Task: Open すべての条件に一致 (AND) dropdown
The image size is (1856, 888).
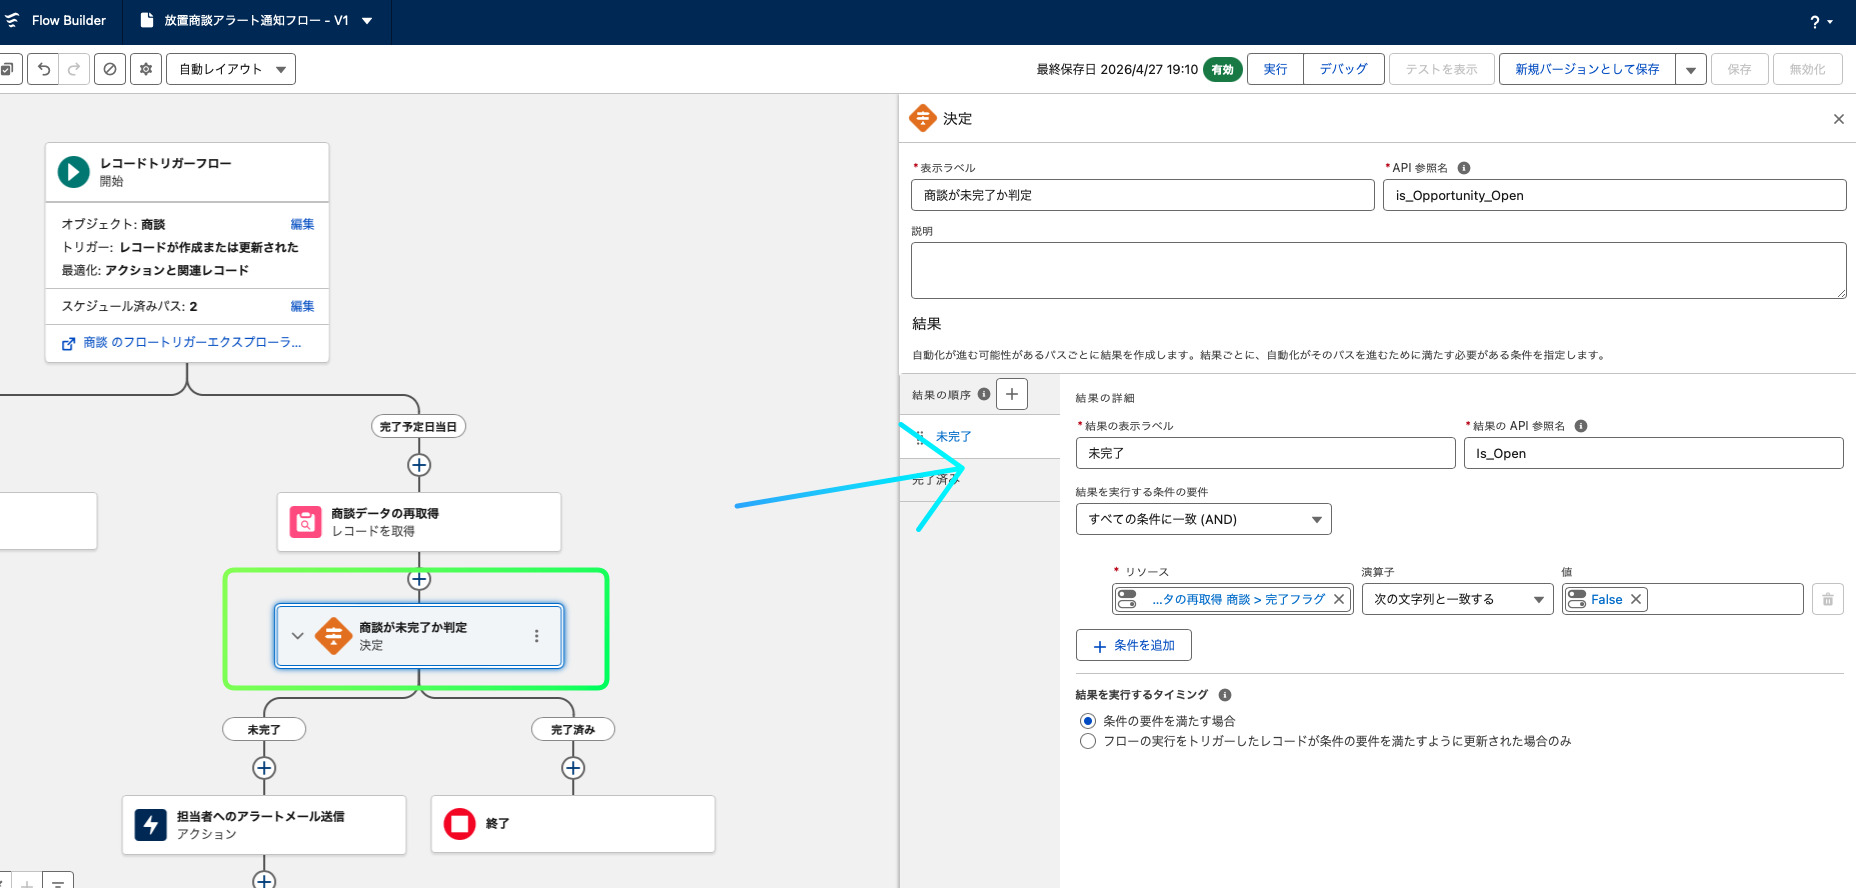Action: pos(1203,519)
